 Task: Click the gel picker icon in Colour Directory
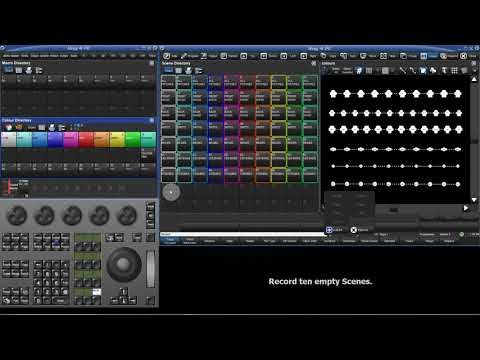pos(19,127)
